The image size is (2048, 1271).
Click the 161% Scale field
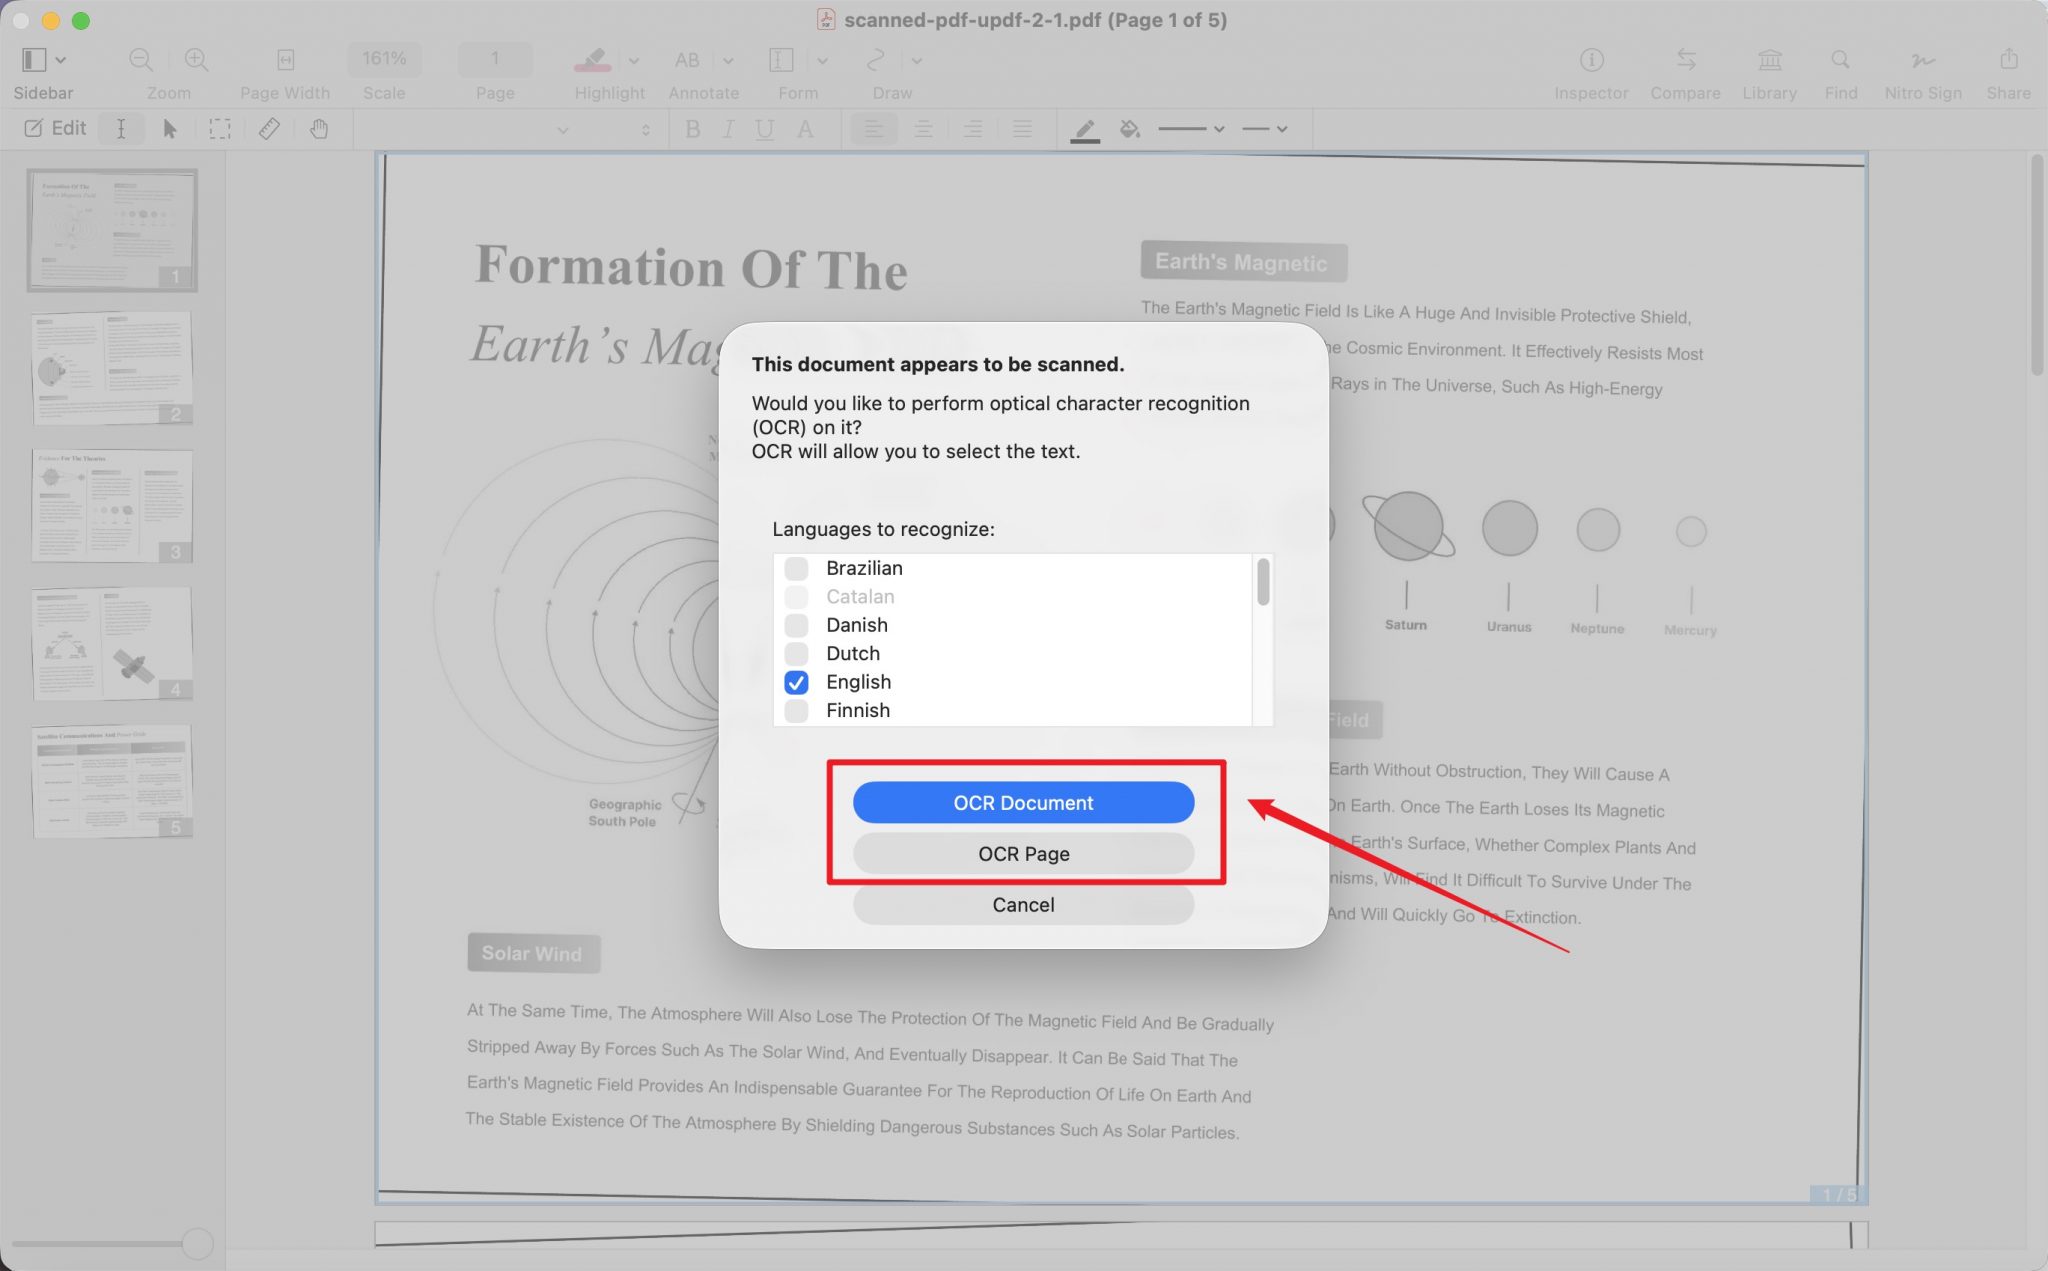click(384, 59)
